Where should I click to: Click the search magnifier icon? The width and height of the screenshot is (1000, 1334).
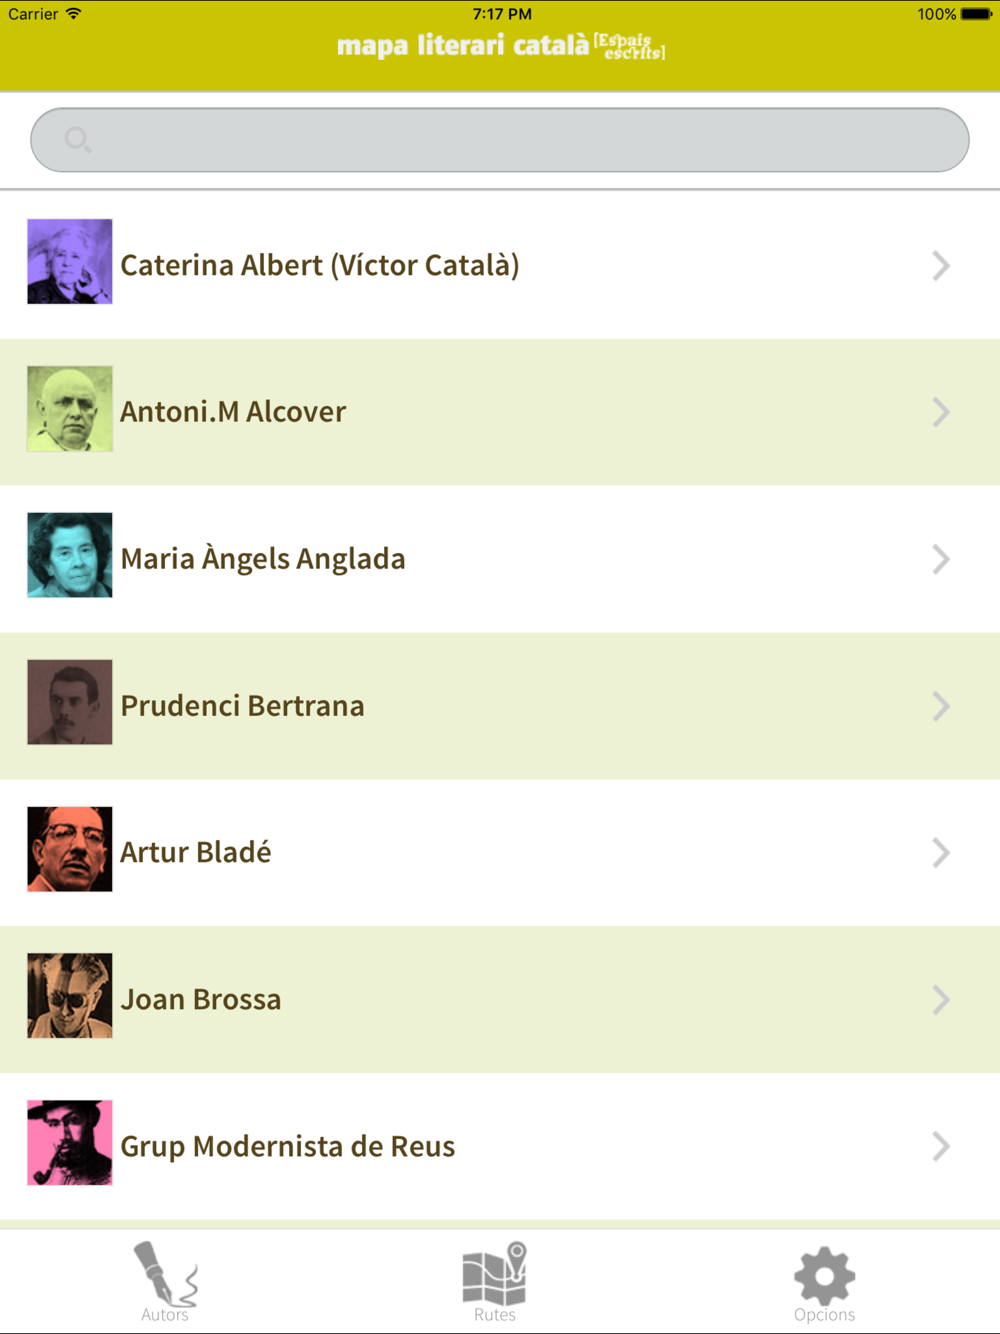[x=78, y=140]
